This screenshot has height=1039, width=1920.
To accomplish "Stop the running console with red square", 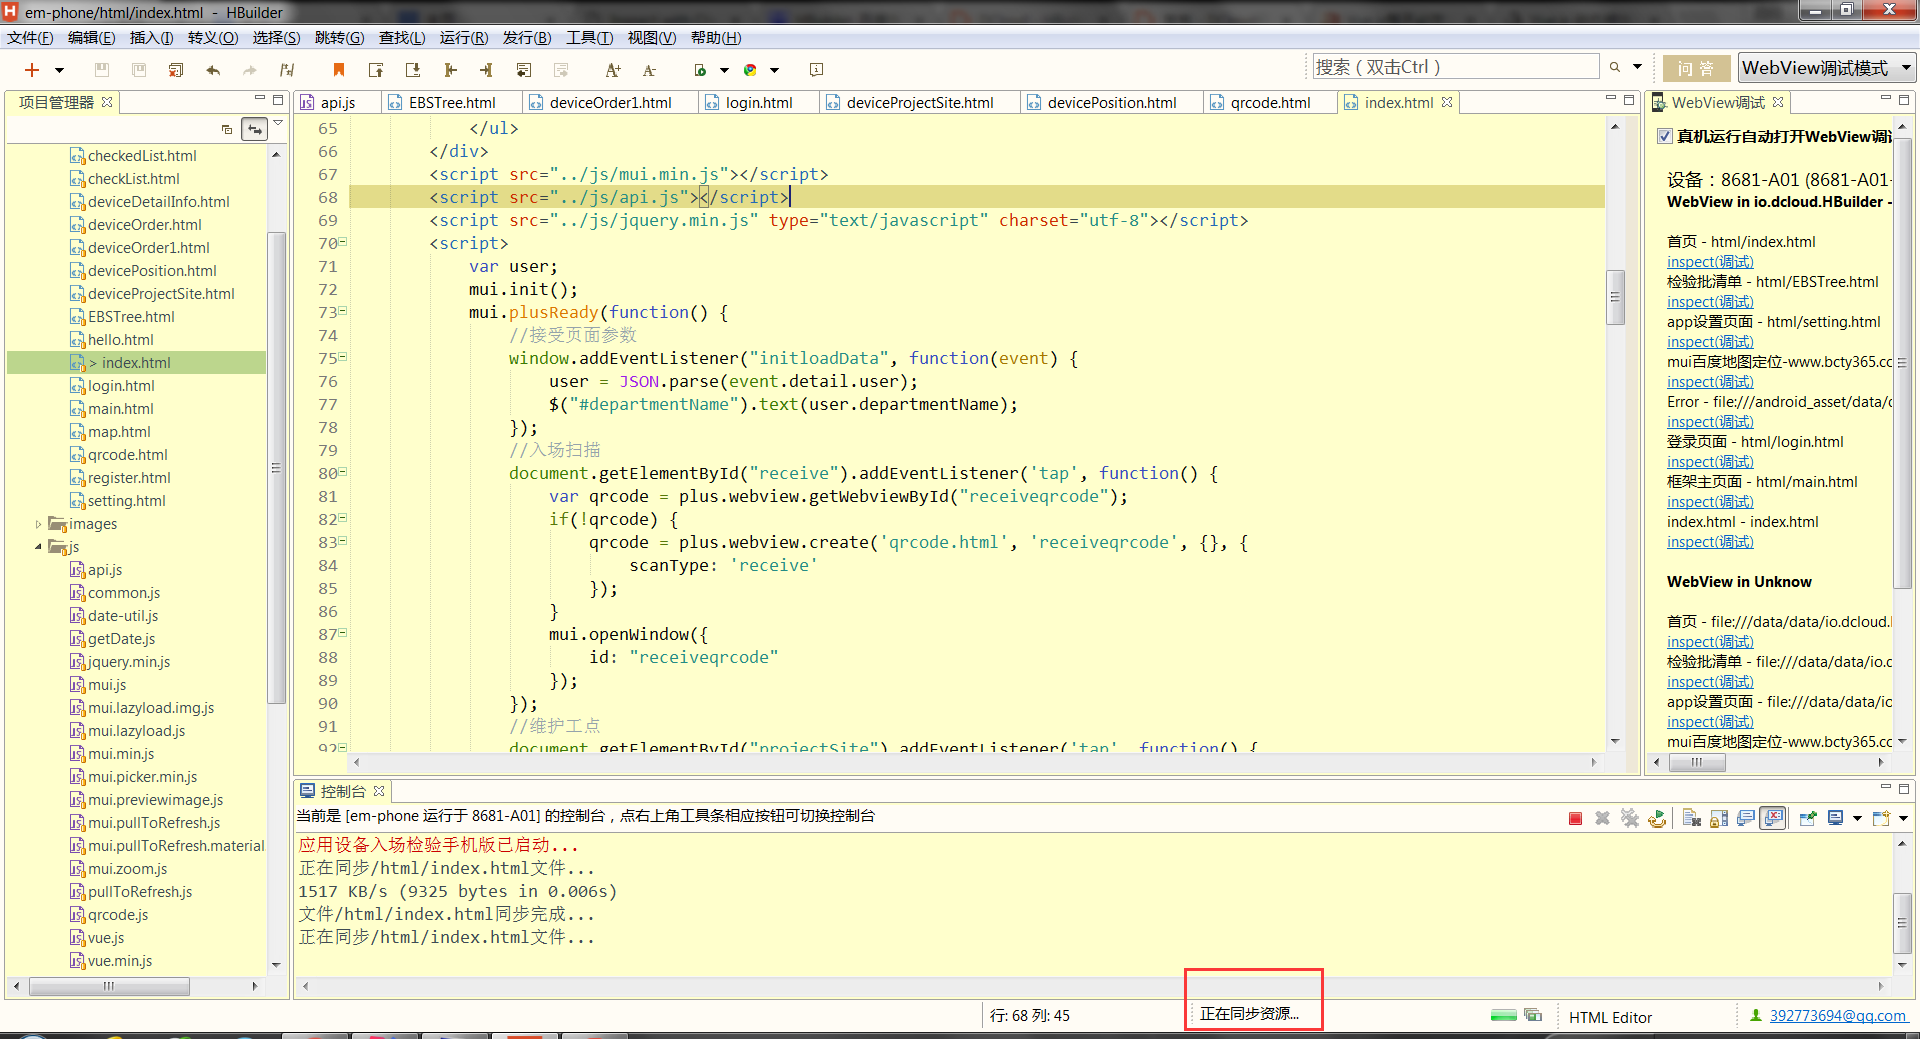I will (1575, 819).
